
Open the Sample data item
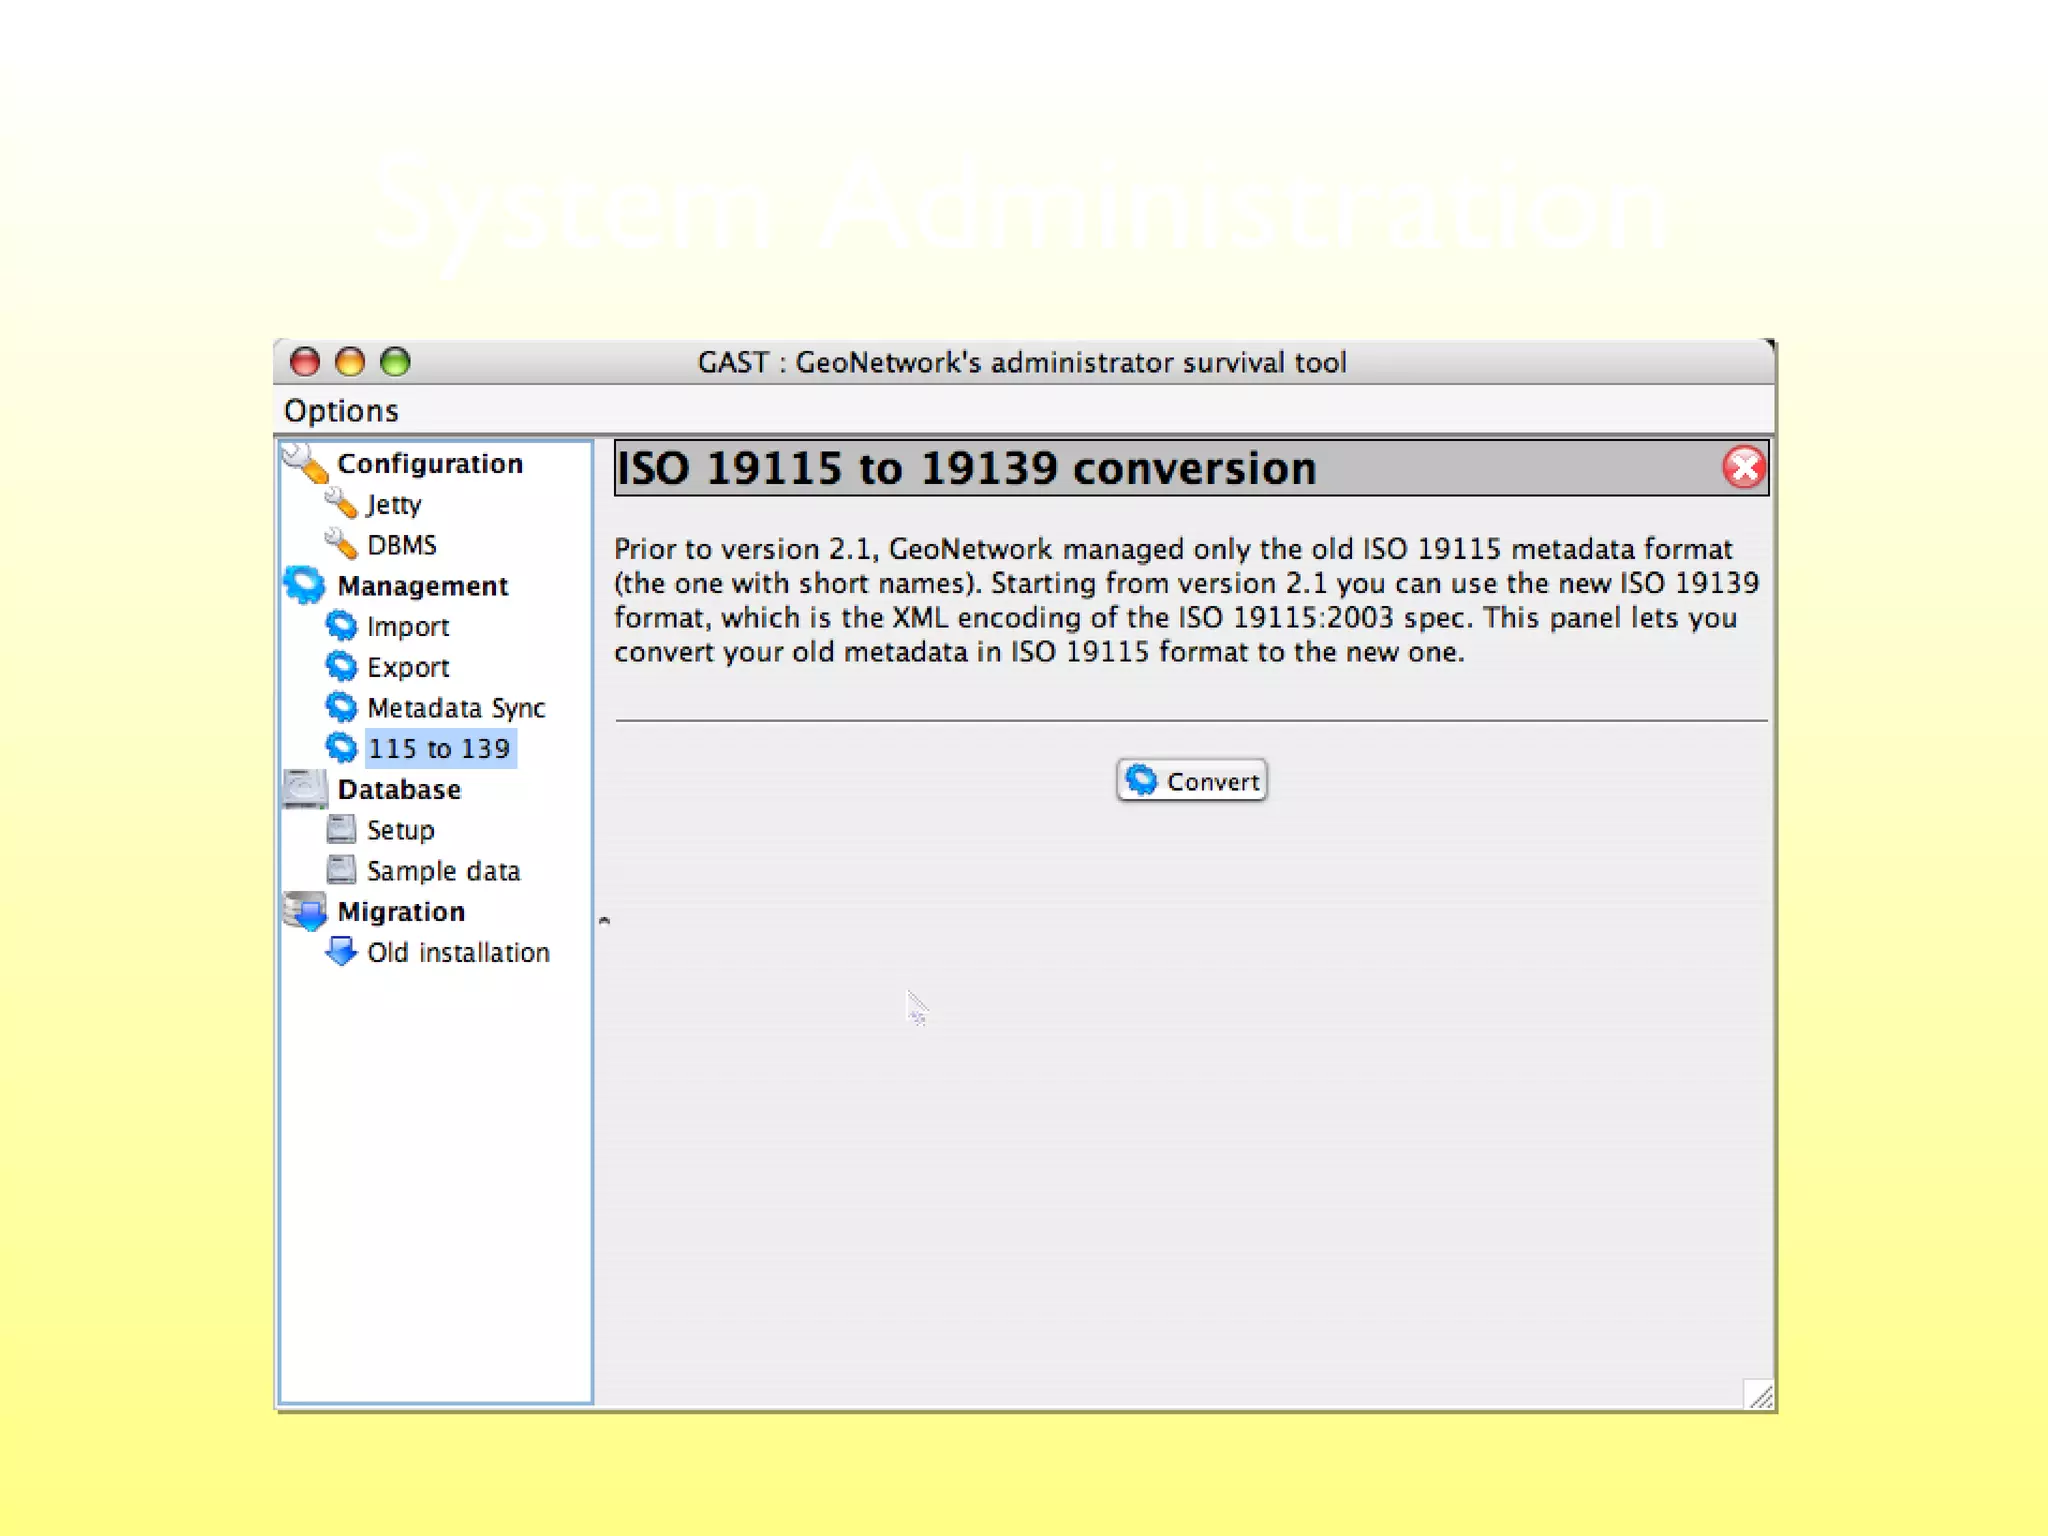444,871
